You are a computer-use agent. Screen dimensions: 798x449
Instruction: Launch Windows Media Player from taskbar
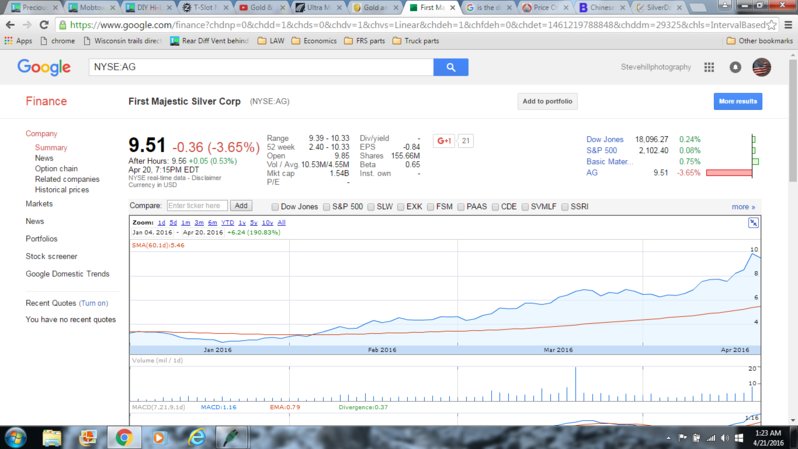(159, 437)
